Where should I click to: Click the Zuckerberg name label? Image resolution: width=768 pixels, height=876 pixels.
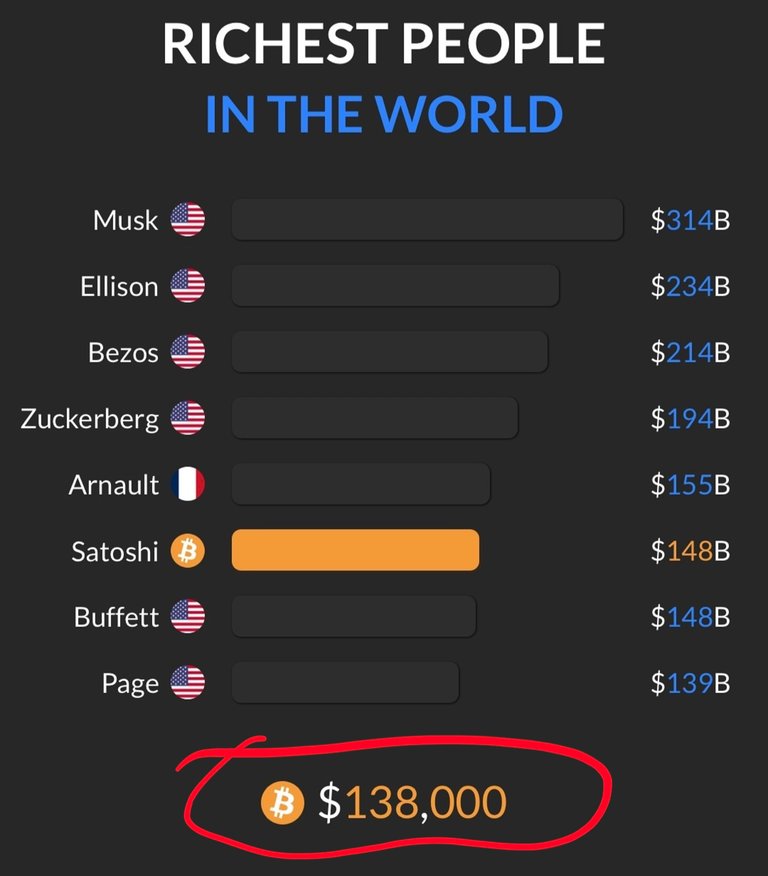(90, 419)
